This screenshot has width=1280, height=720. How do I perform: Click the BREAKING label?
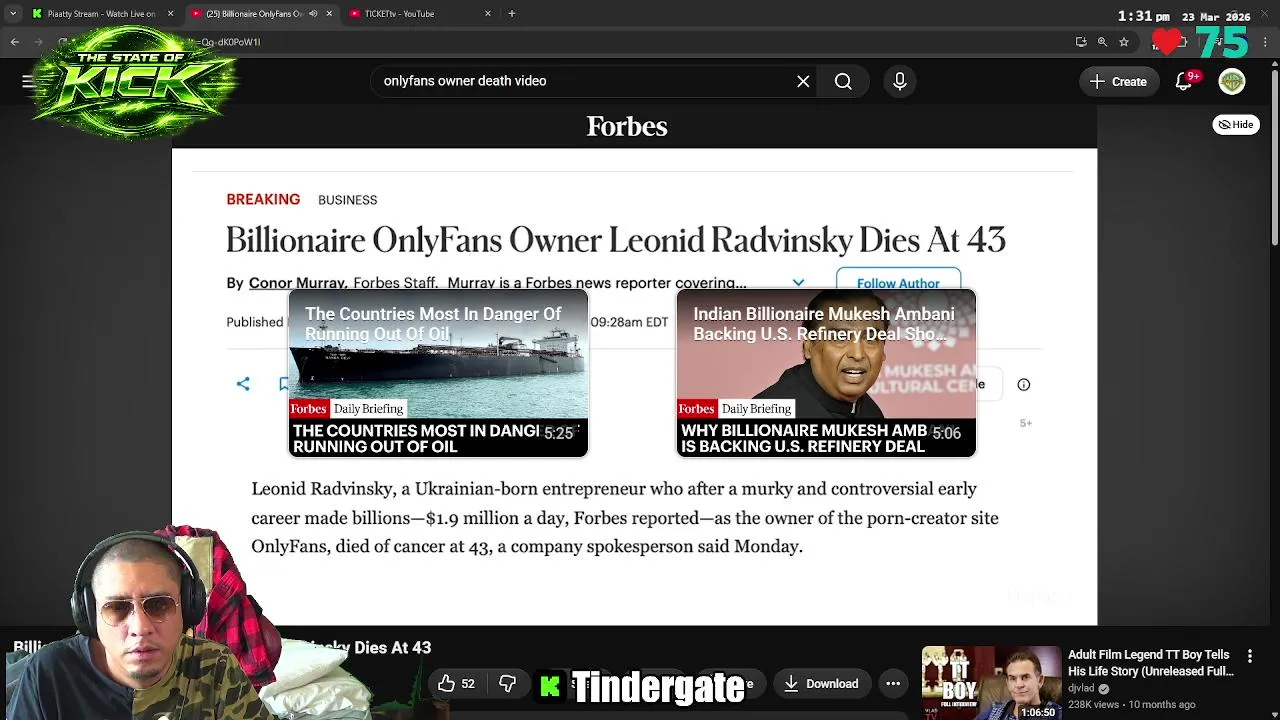(x=263, y=199)
